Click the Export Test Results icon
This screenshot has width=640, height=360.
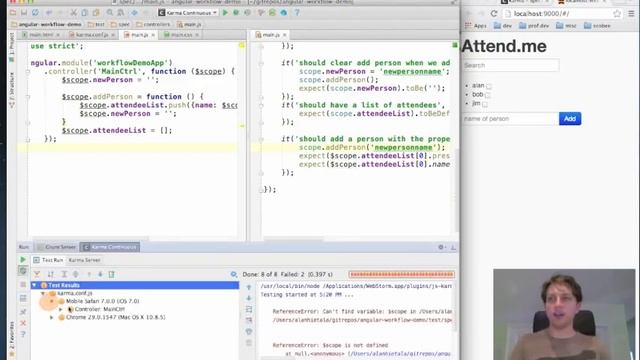[111, 274]
